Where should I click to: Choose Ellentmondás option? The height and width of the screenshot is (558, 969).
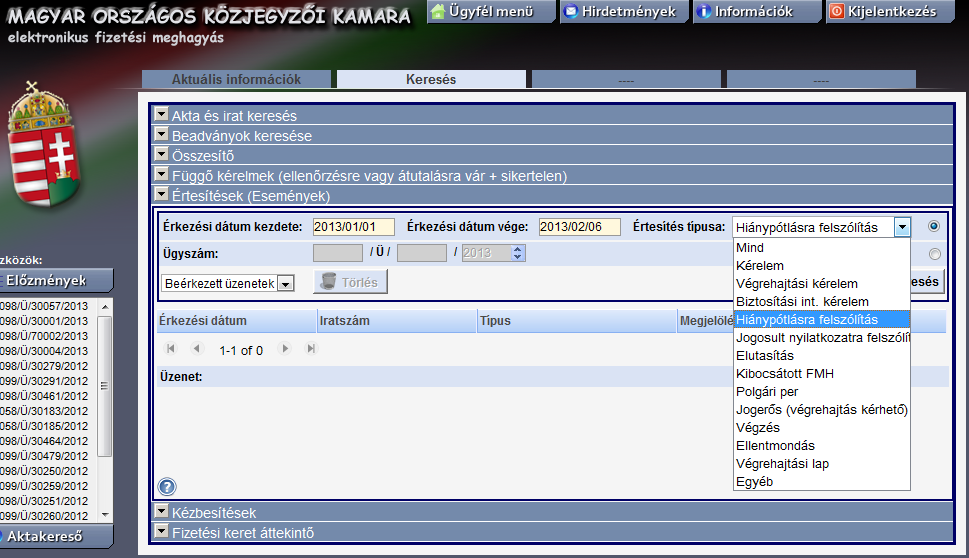click(821, 445)
